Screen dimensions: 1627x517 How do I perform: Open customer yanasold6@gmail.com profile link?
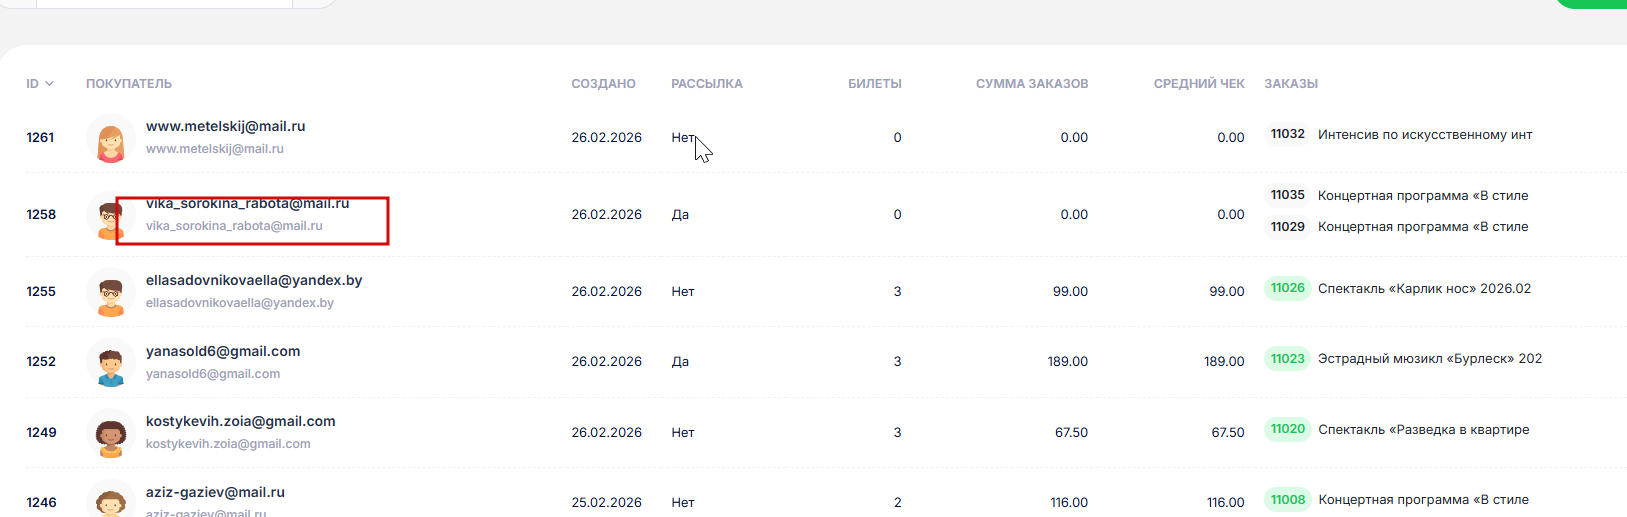click(223, 352)
